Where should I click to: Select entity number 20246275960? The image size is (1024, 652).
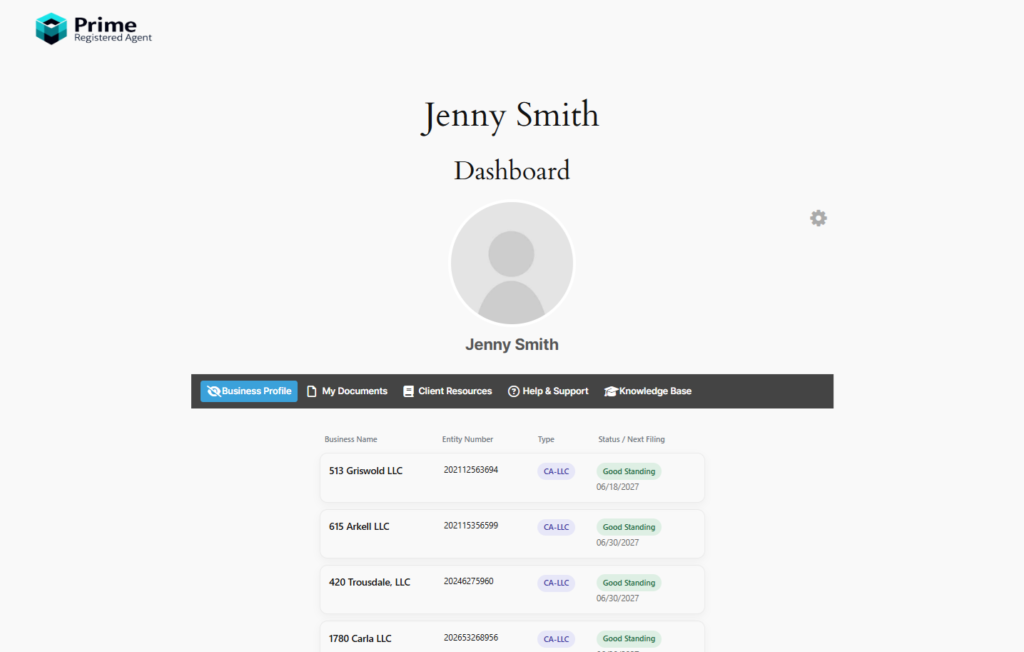468,581
